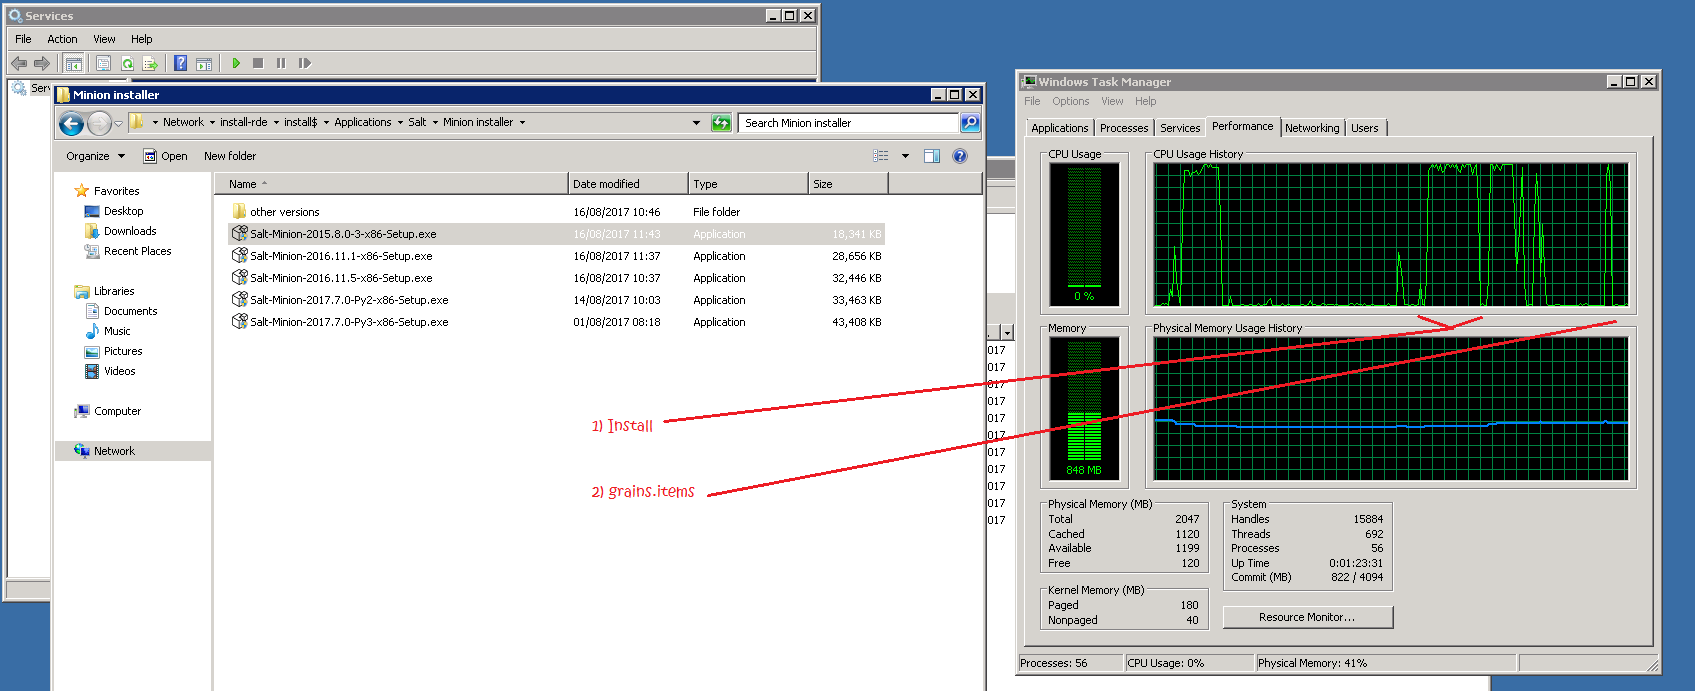The image size is (1695, 691).
Task: Select Salt-Minion-2016.11.5-x86-Setup.exe file
Action: (556, 278)
